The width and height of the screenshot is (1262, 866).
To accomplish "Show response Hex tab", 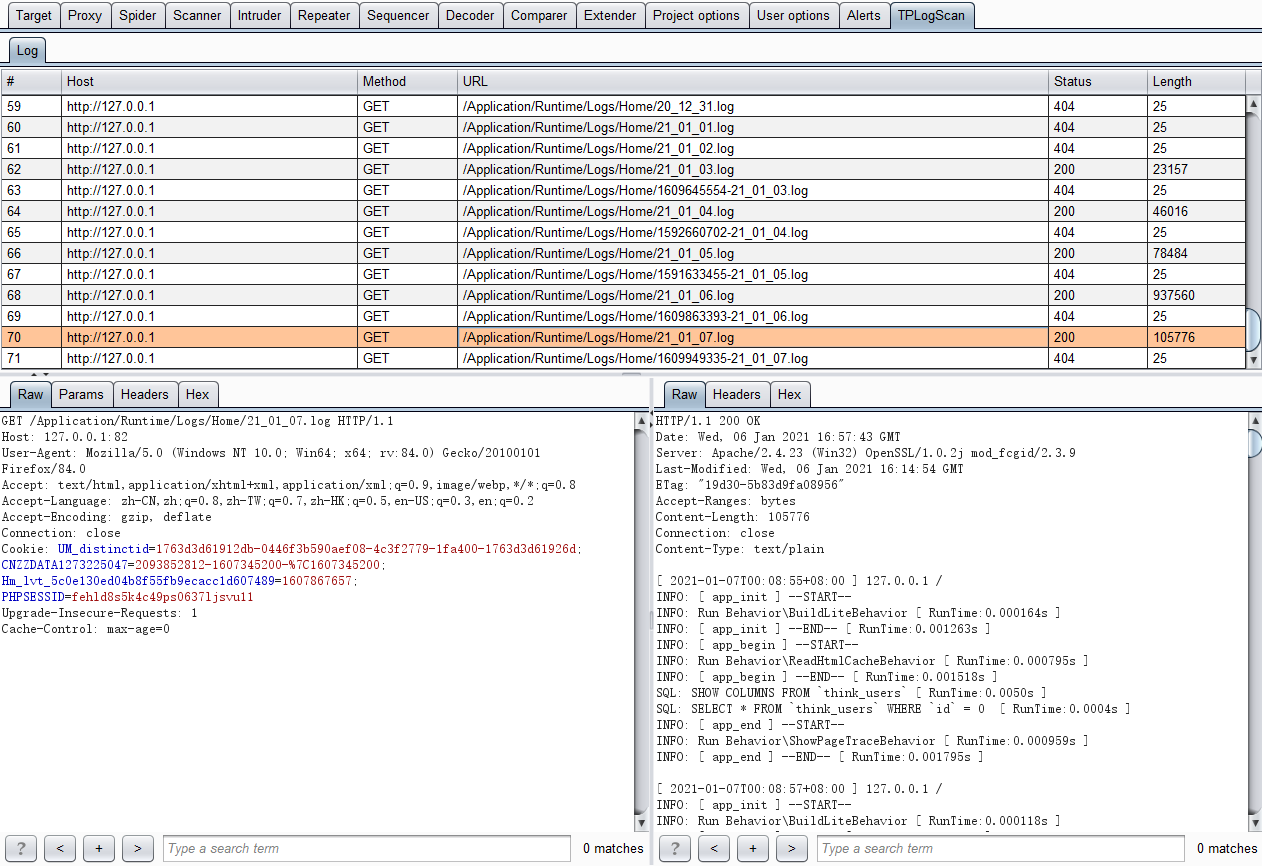I will click(790, 394).
